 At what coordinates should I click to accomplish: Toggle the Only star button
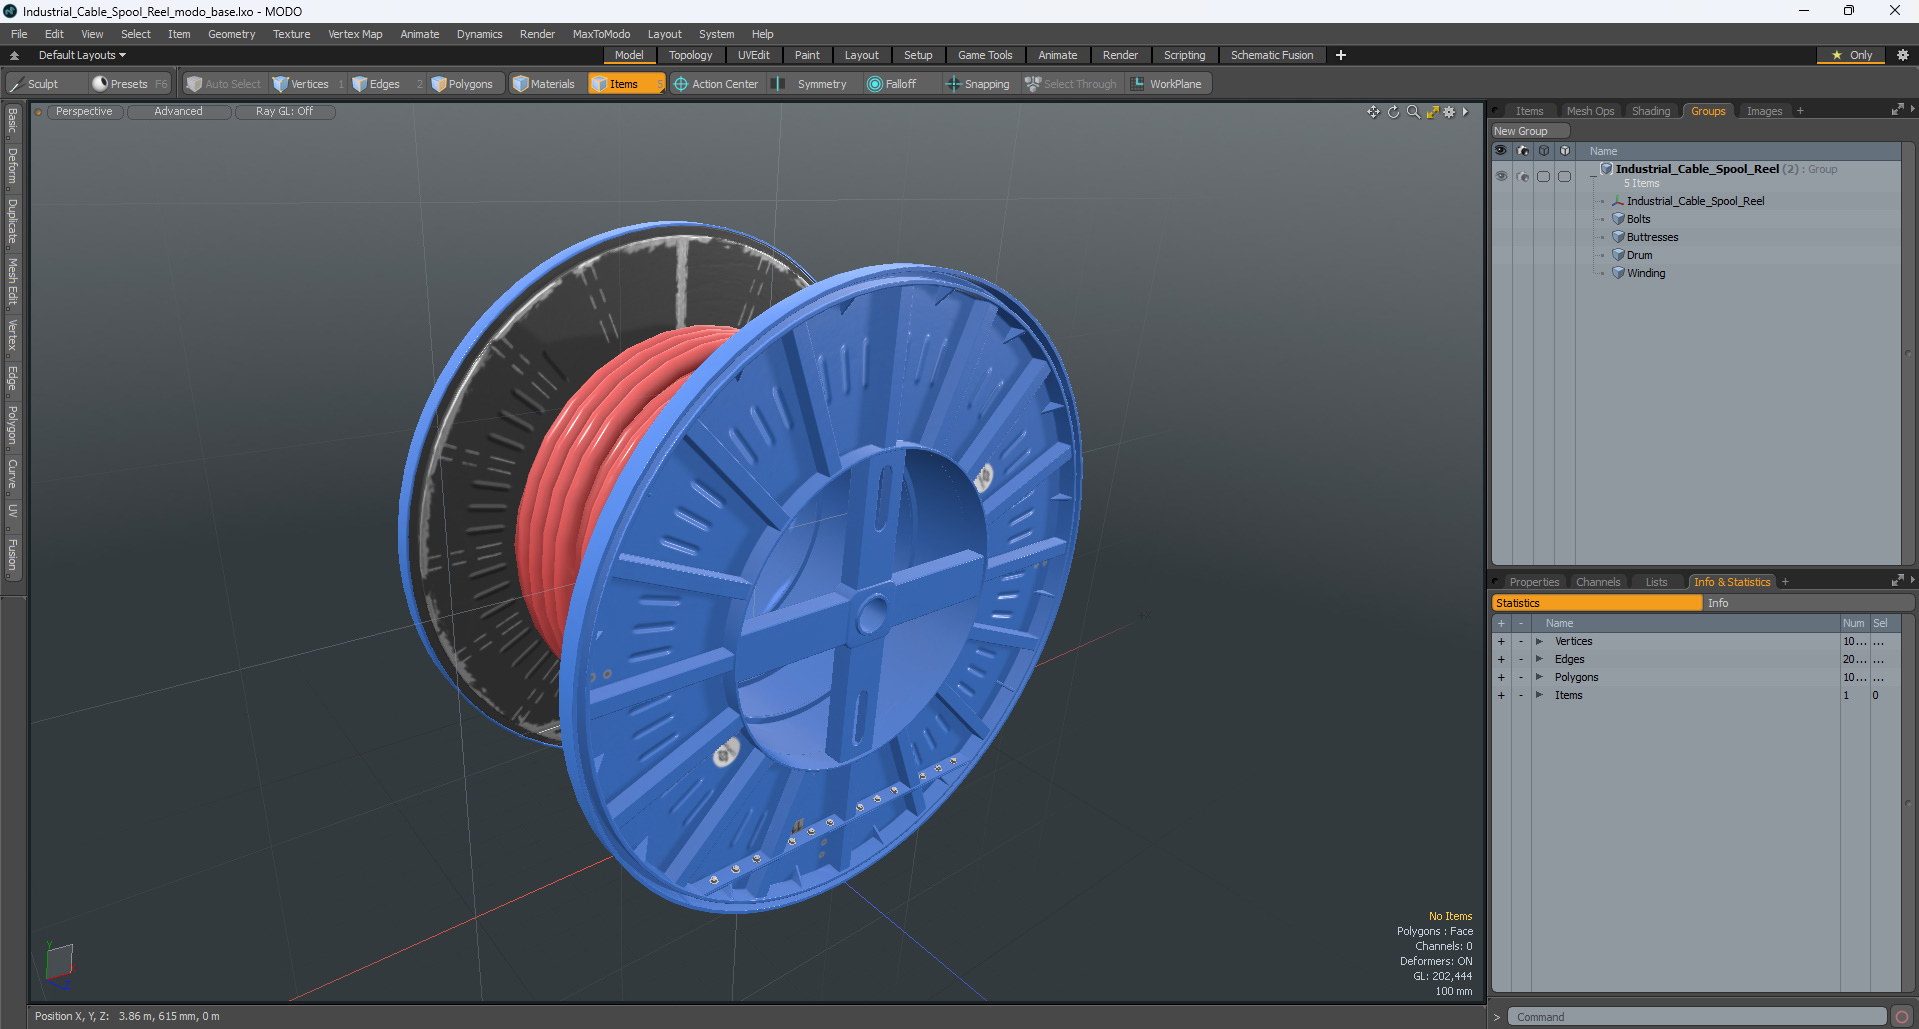point(1851,55)
